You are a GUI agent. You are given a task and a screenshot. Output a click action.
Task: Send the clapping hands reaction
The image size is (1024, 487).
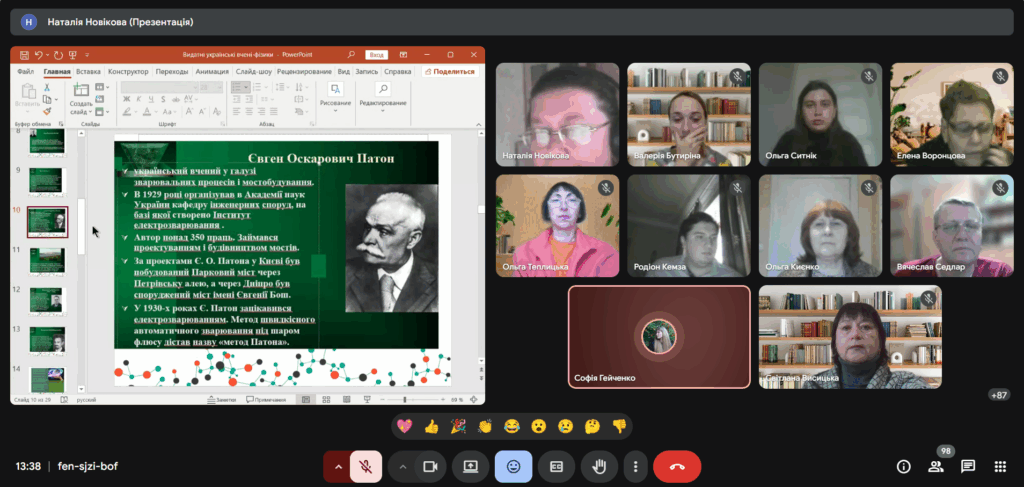pos(485,426)
